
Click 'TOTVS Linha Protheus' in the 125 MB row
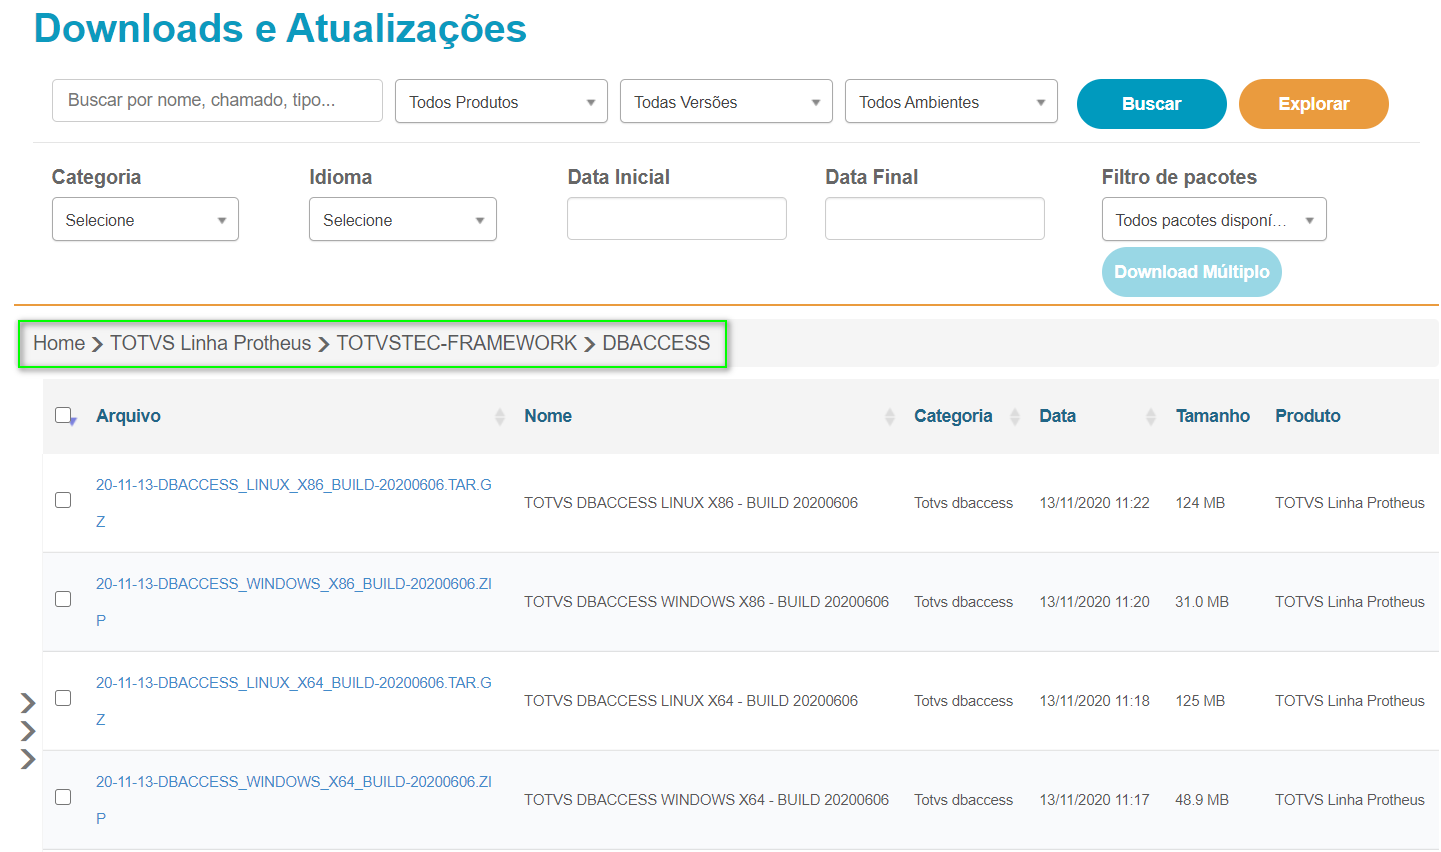[x=1350, y=701]
